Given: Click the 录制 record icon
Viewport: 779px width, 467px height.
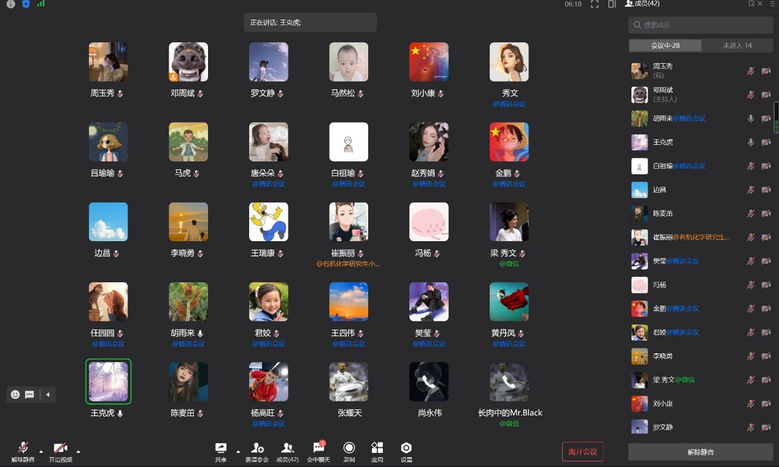Looking at the screenshot, I should [x=349, y=449].
